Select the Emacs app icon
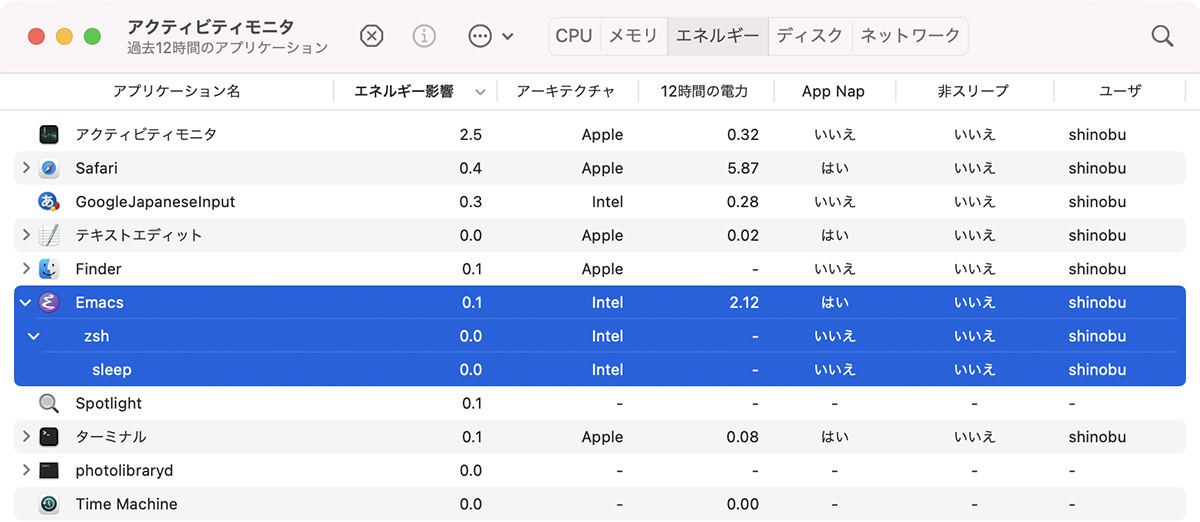 (x=49, y=302)
